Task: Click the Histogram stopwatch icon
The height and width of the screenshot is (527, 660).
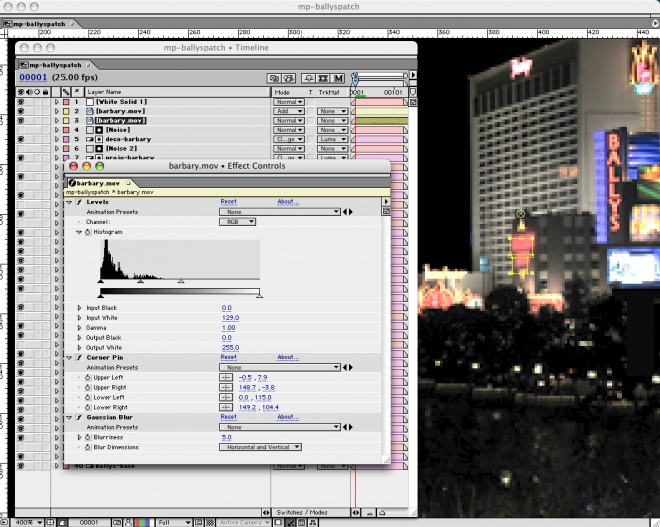Action: pyautogui.click(x=87, y=232)
